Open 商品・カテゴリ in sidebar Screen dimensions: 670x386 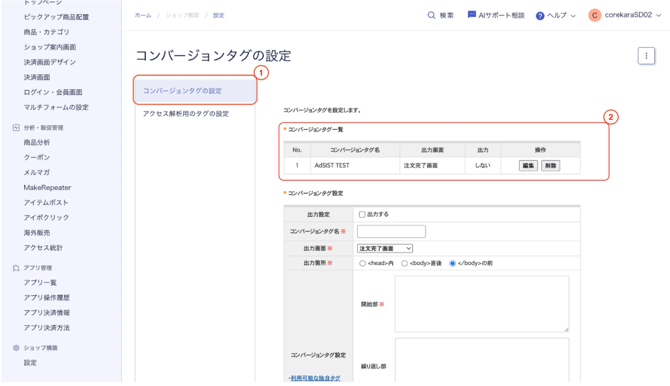(47, 32)
